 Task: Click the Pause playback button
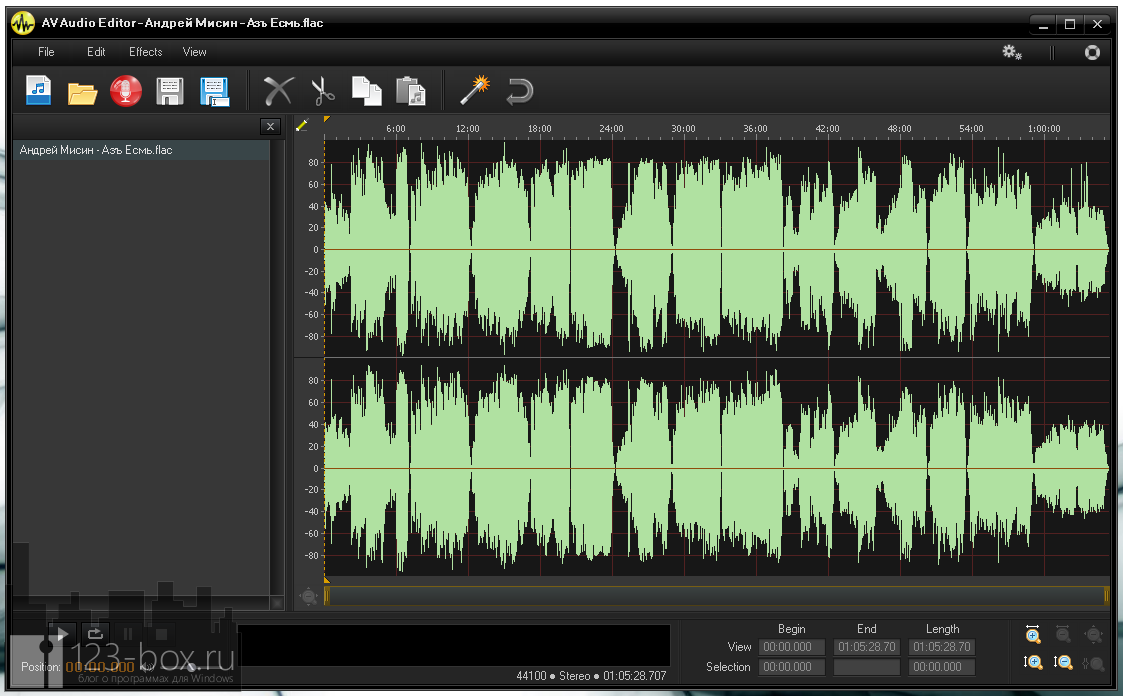pos(127,634)
